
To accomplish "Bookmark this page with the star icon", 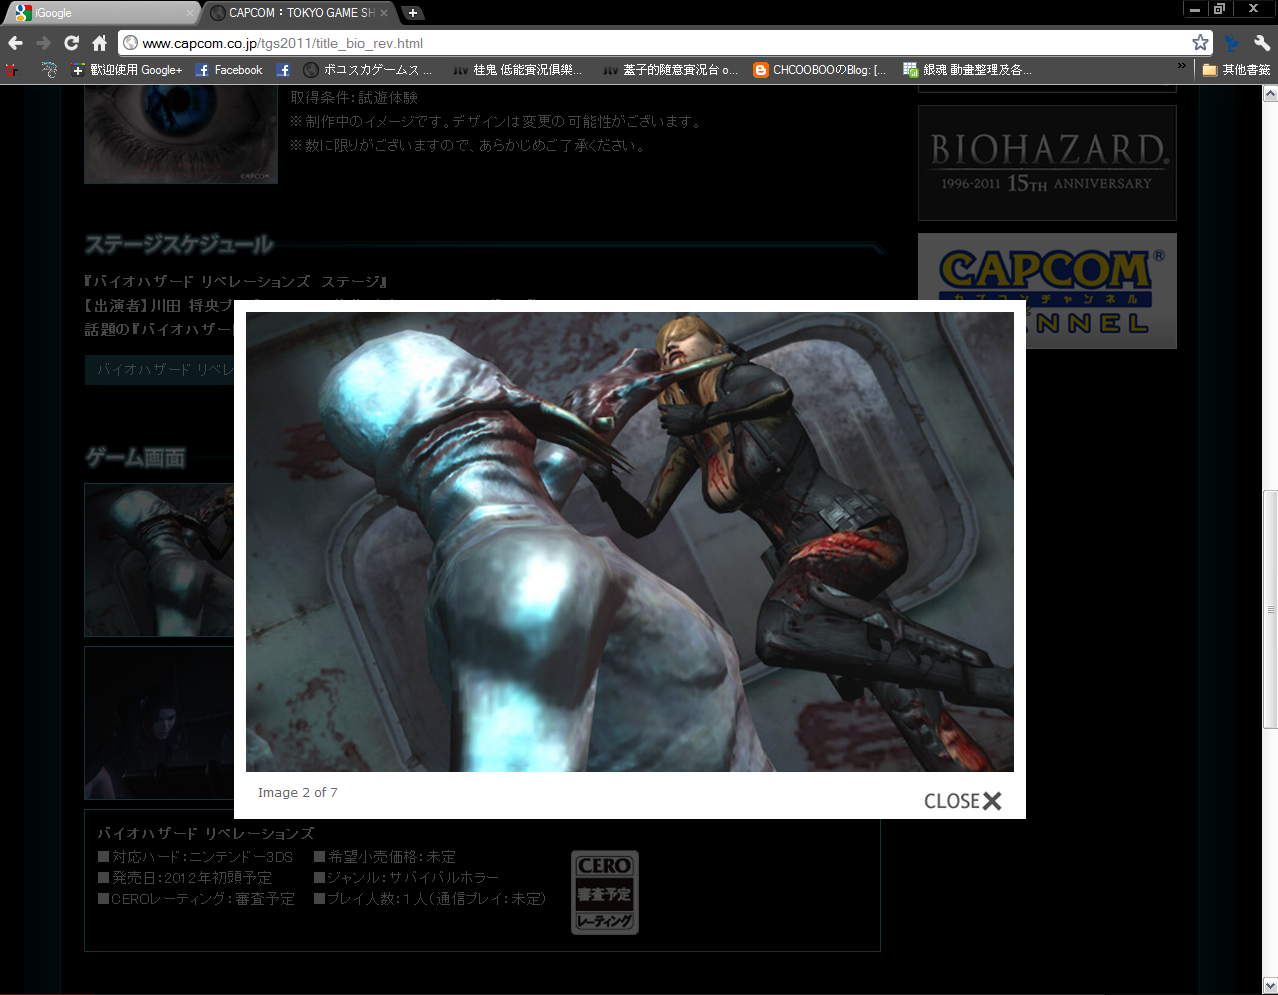I will [1200, 42].
